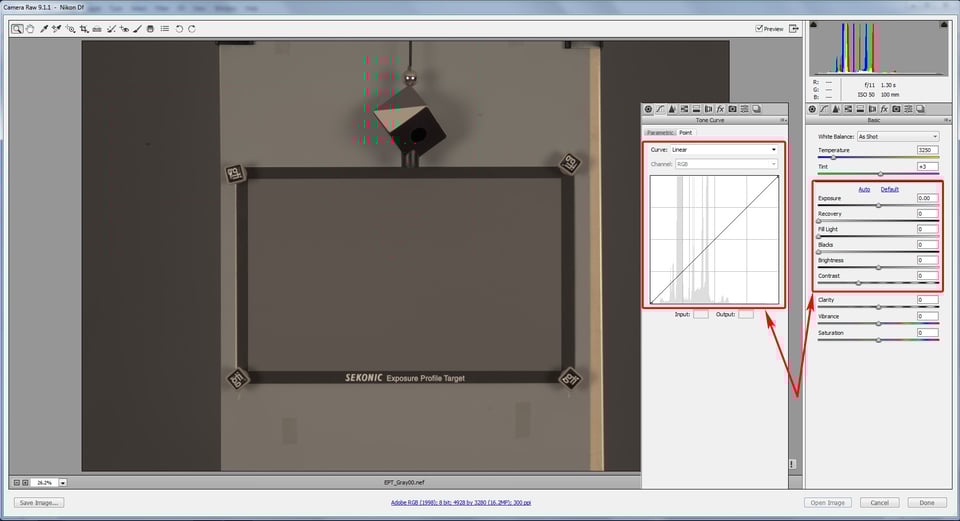Screen dimensions: 960x521
Task: Select the Zoom tool
Action: [x=17, y=29]
